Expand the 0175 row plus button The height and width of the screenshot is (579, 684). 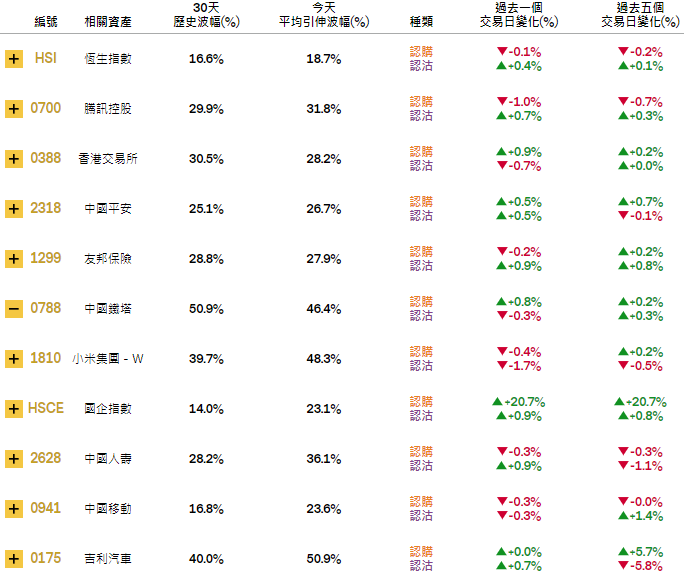[14, 558]
